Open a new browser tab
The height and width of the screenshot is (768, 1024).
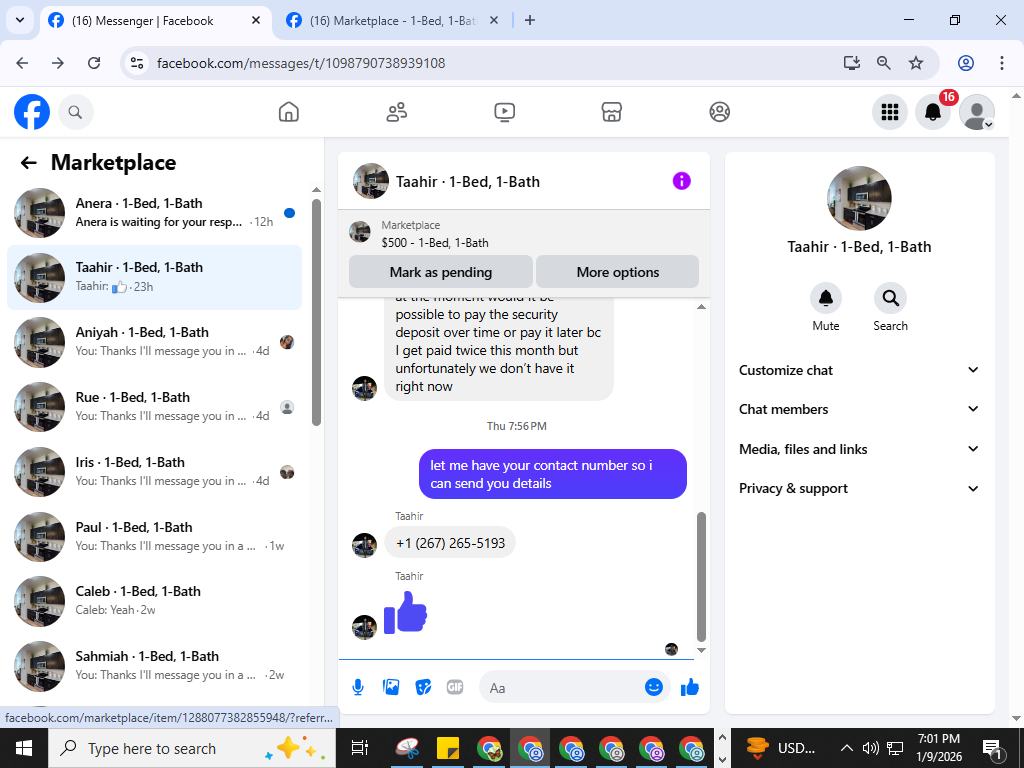click(530, 20)
